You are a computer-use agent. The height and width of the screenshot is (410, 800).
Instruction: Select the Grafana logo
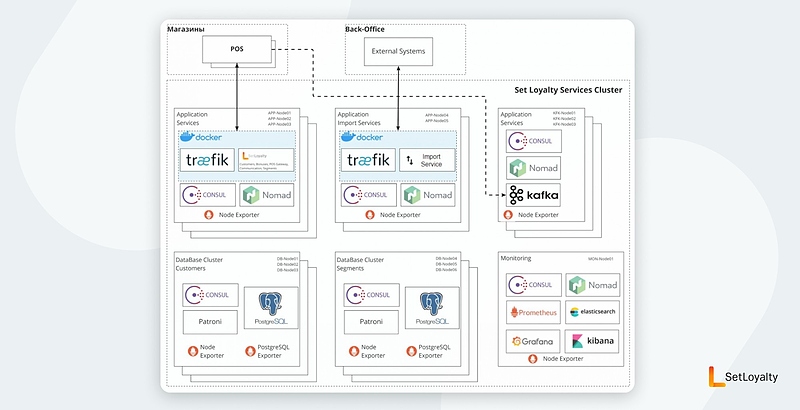(x=532, y=342)
